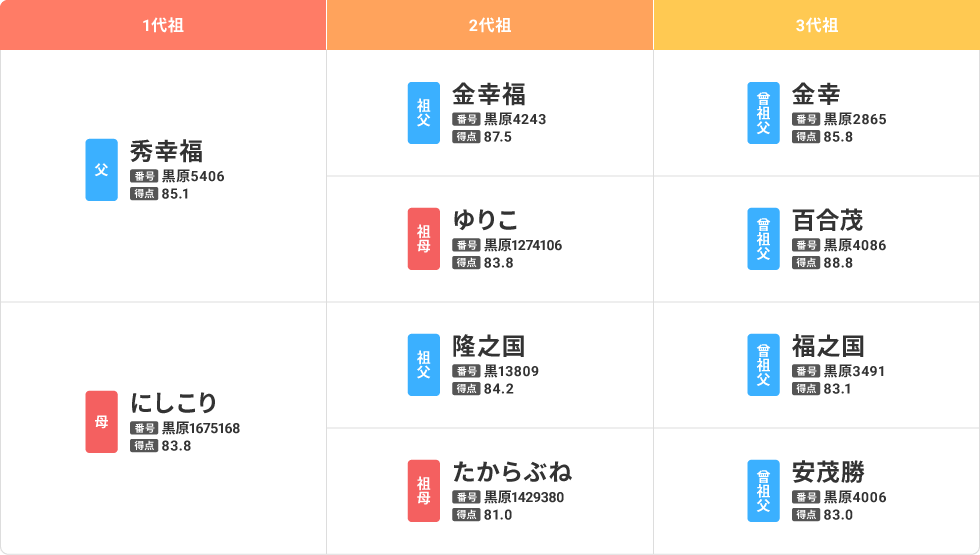Select the 1代祖 column header
980x555 pixels.
[163, 25]
